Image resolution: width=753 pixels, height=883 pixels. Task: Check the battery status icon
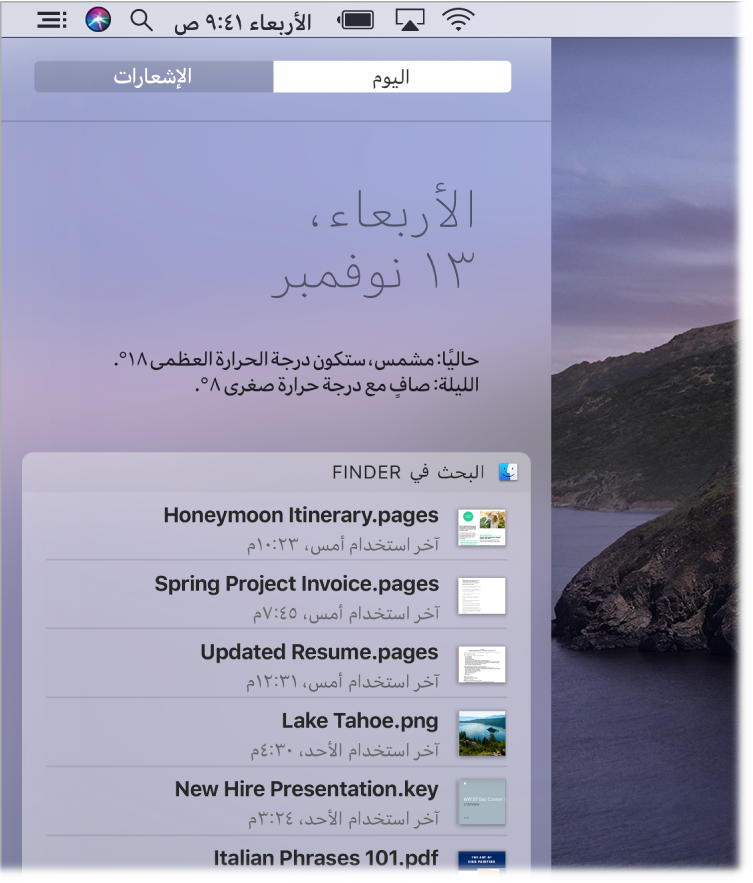click(356, 21)
